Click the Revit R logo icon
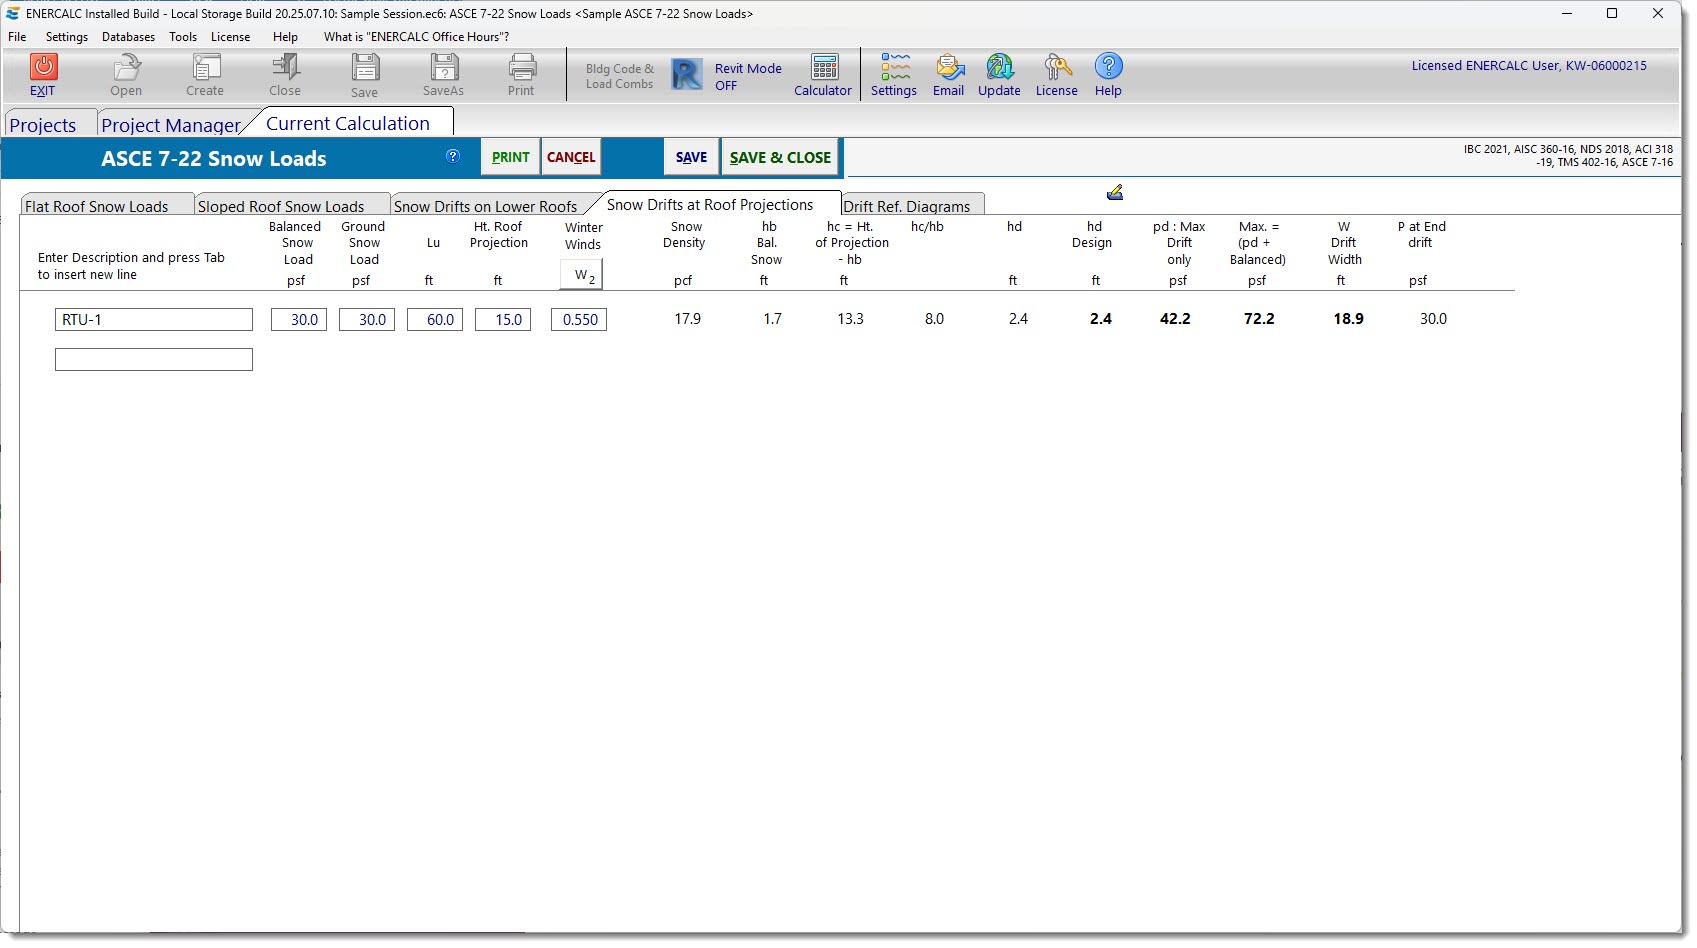The height and width of the screenshot is (948, 1697). (x=687, y=74)
